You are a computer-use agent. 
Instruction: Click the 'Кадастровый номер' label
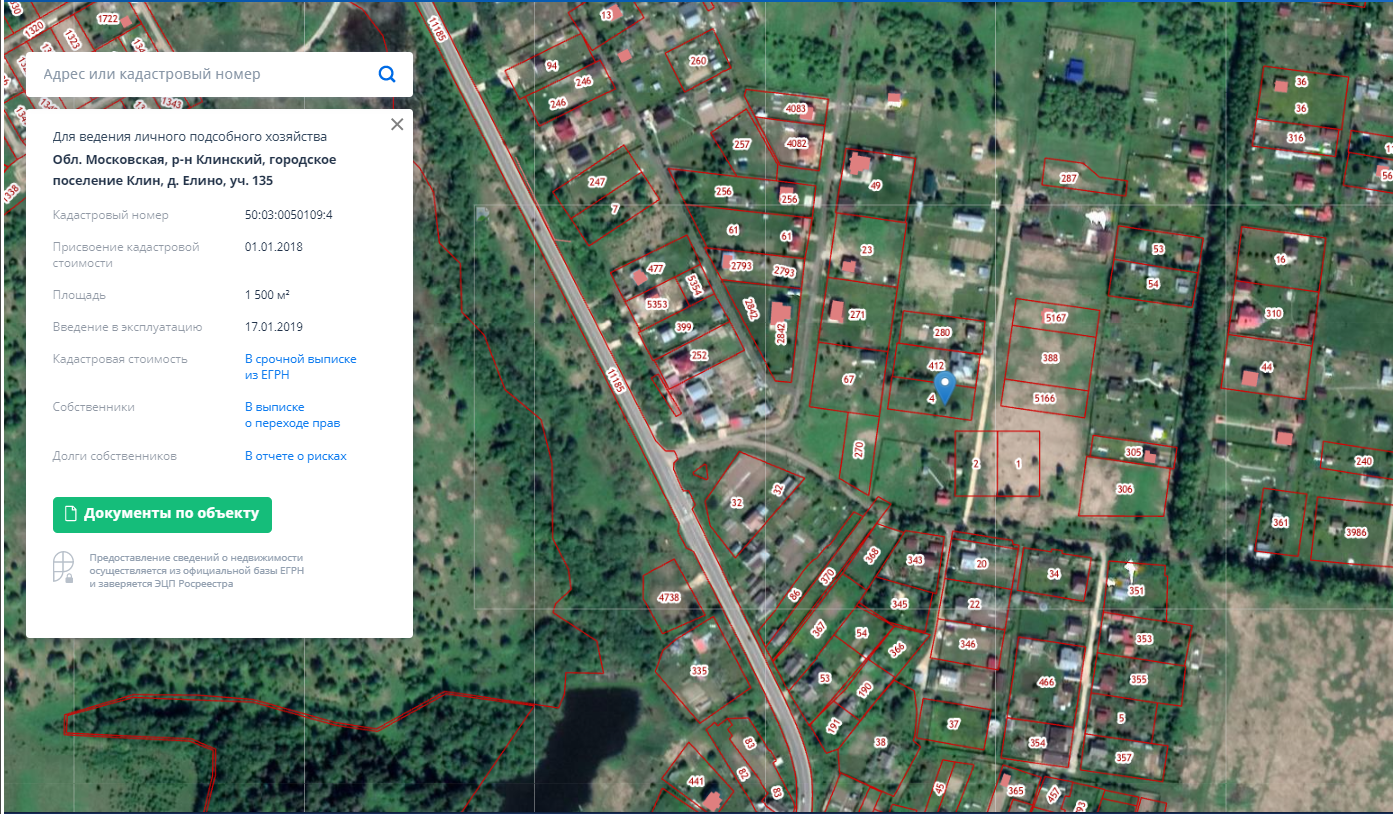[111, 215]
